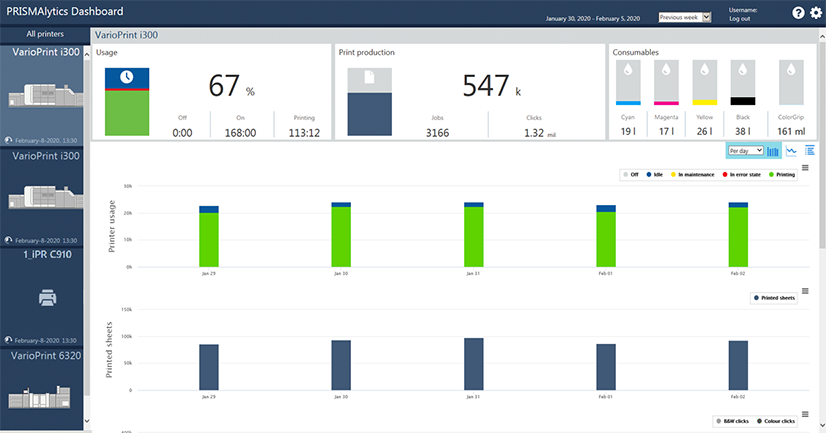The image size is (826, 433).
Task: Toggle B&W clicks legend series
Action: (732, 421)
